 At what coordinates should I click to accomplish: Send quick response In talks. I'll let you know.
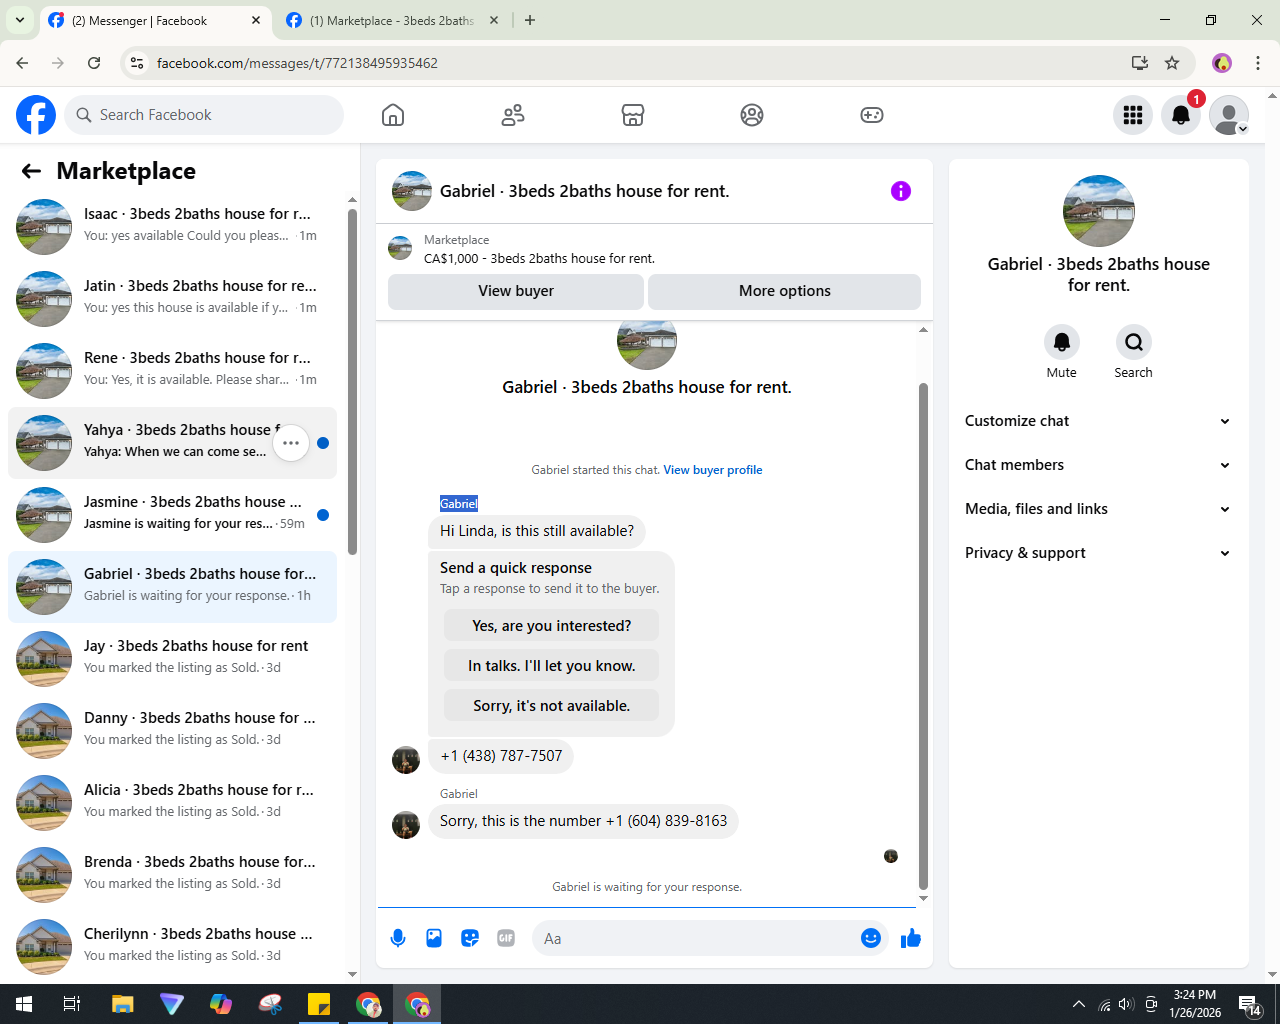pos(552,666)
